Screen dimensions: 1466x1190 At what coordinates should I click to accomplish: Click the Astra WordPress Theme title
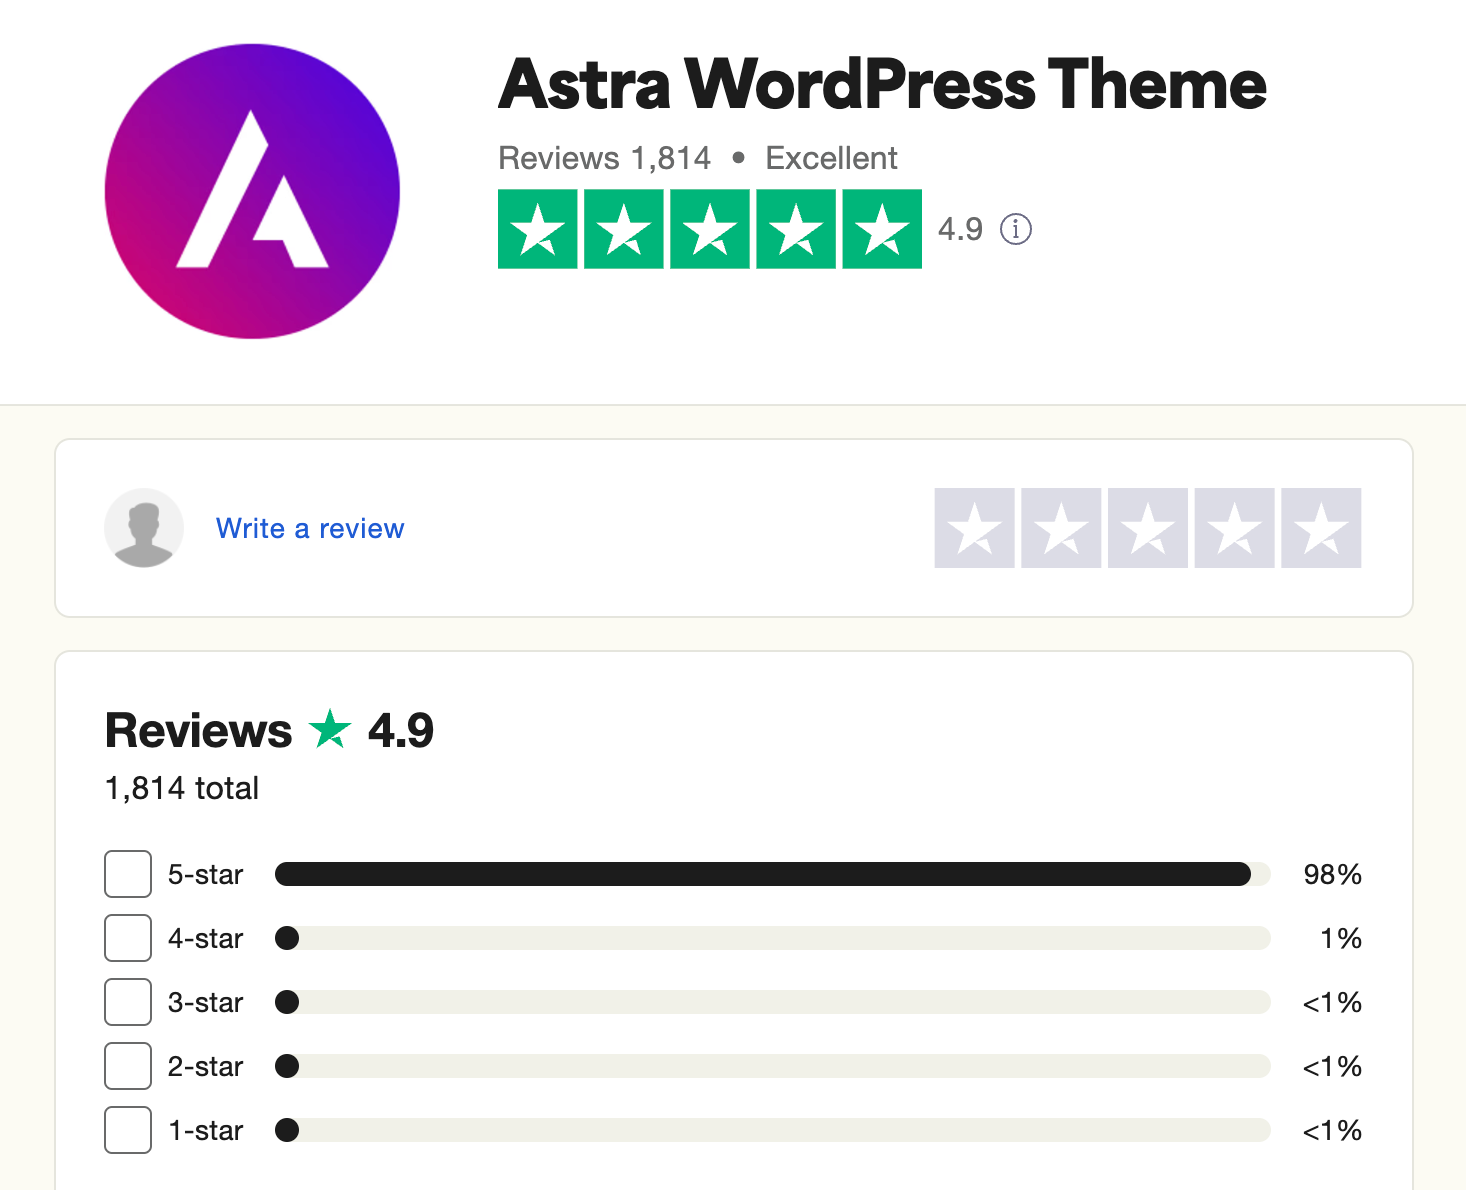point(882,84)
